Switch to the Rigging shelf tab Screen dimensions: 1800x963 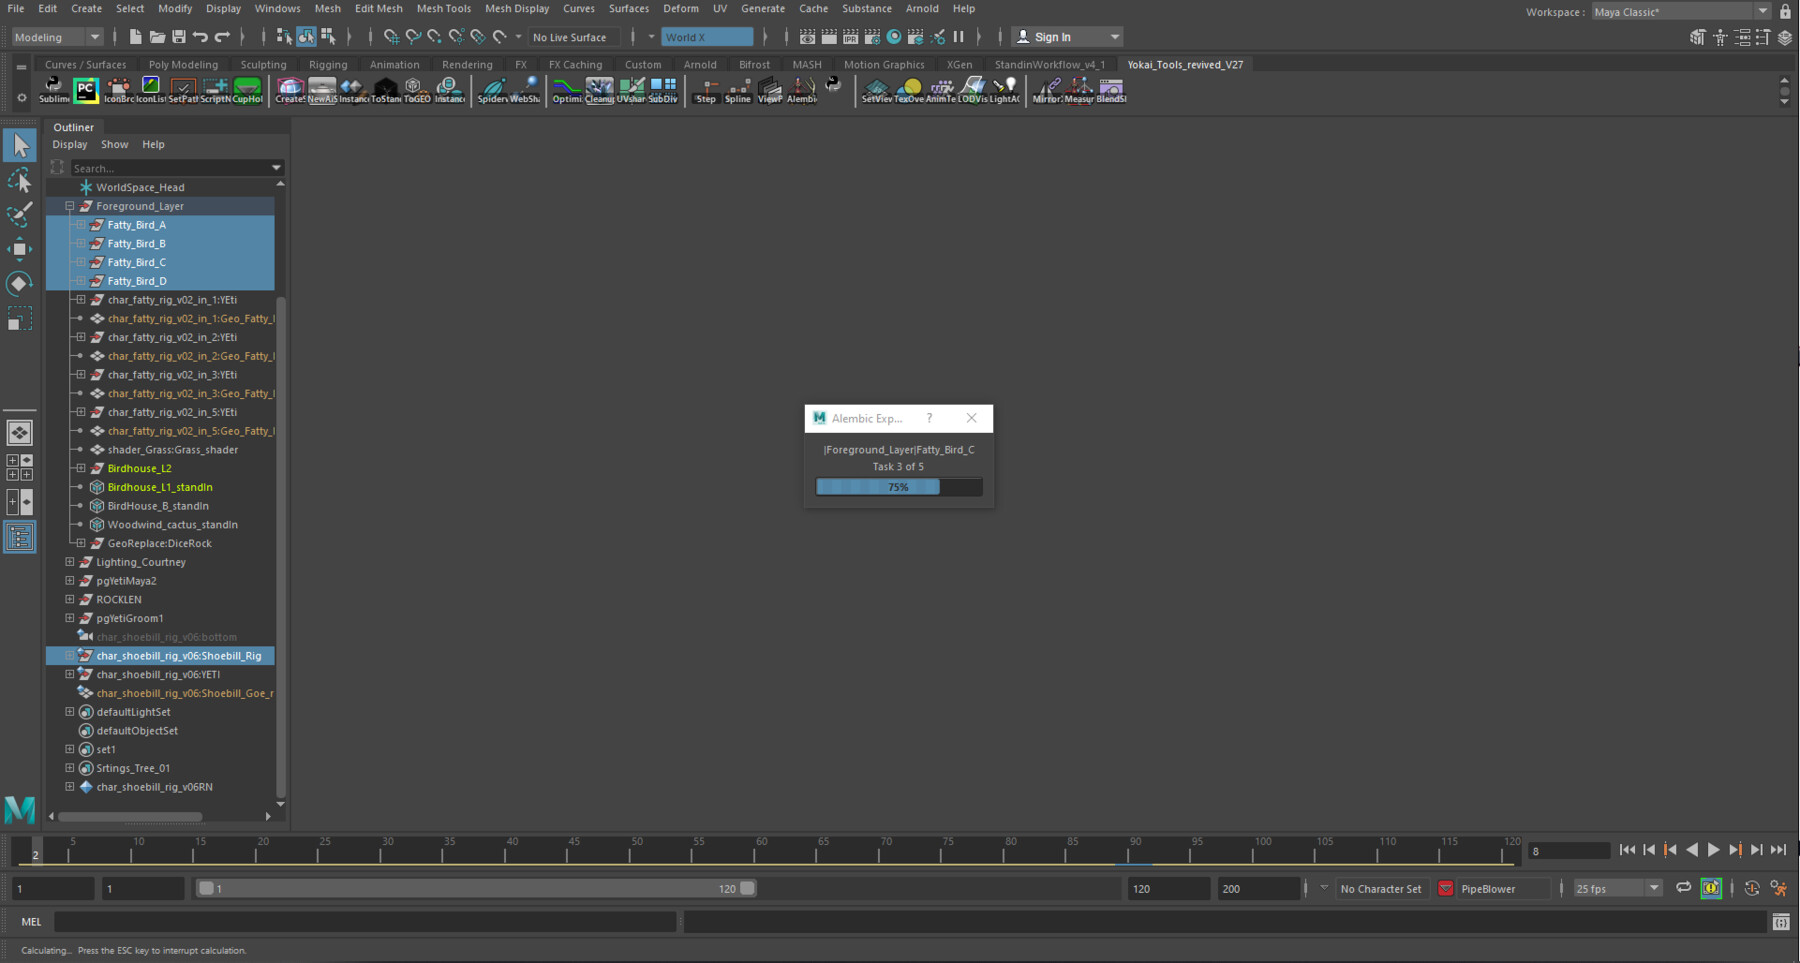click(x=328, y=63)
